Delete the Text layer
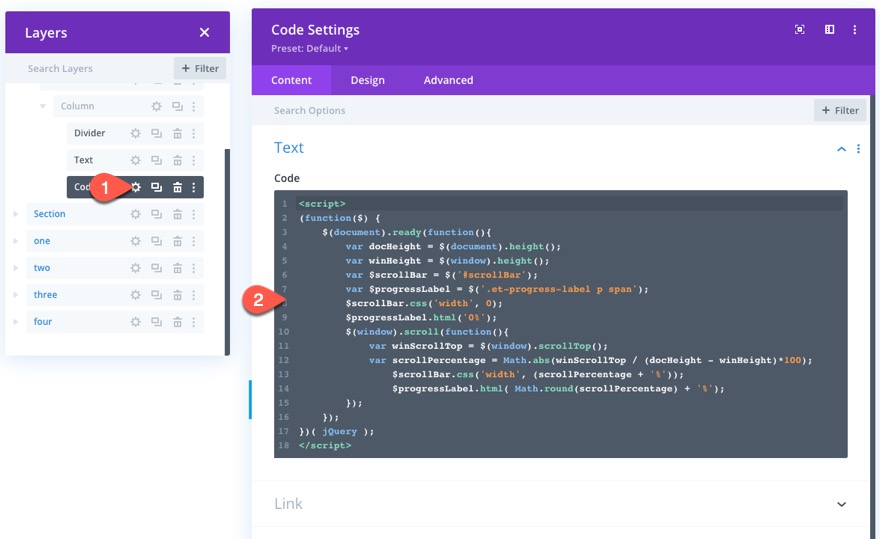The width and height of the screenshot is (880, 539). pos(177,160)
